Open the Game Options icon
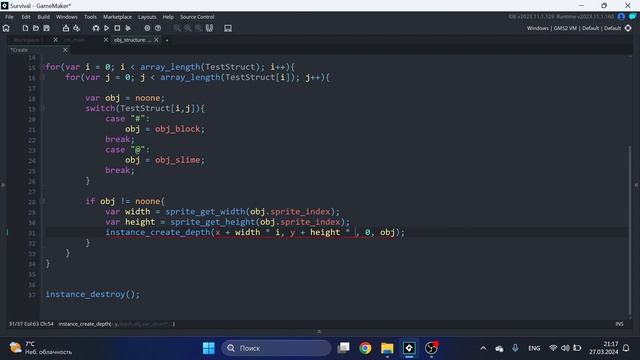The width and height of the screenshot is (640, 360). coord(76,28)
